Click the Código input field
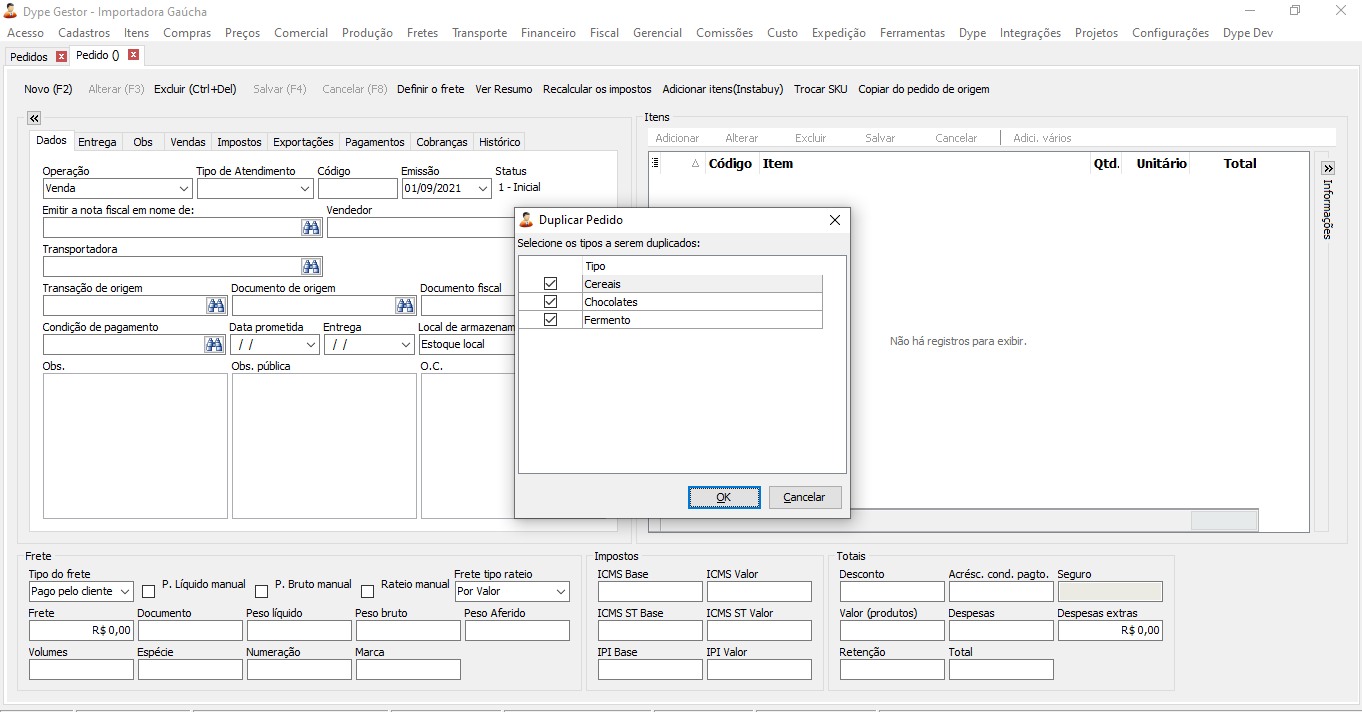The image size is (1362, 712). pyautogui.click(x=358, y=188)
